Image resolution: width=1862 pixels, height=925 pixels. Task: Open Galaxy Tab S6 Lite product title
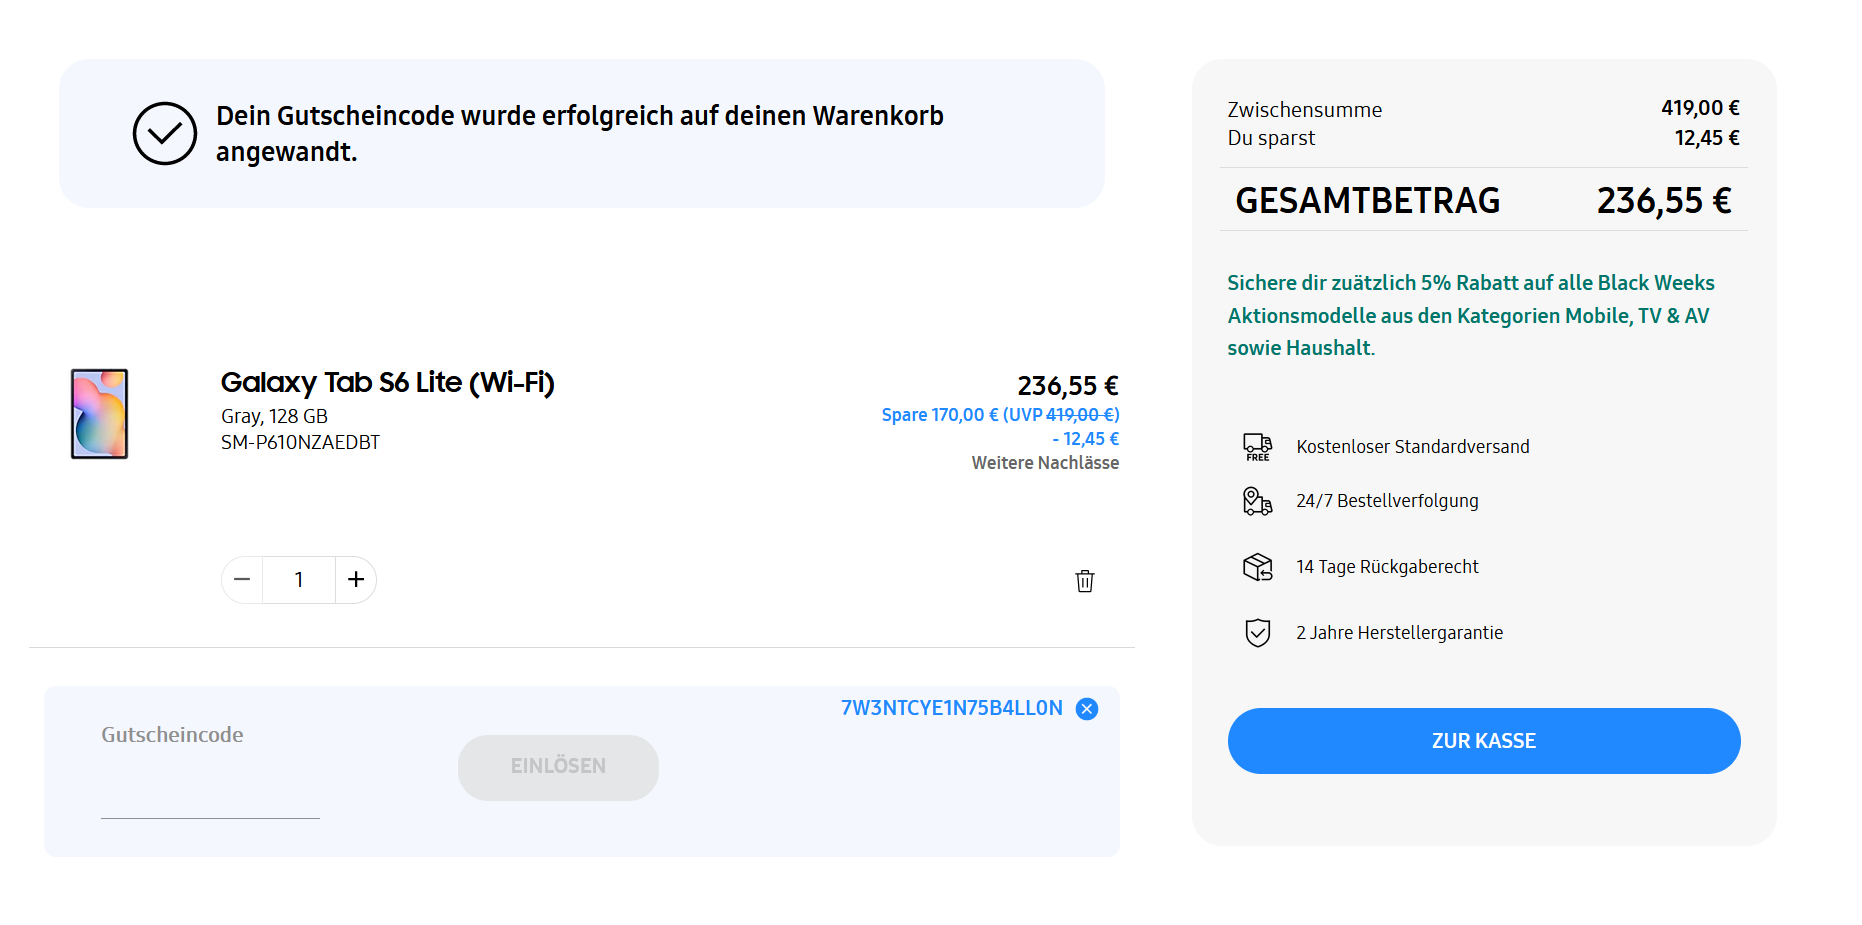tap(387, 383)
